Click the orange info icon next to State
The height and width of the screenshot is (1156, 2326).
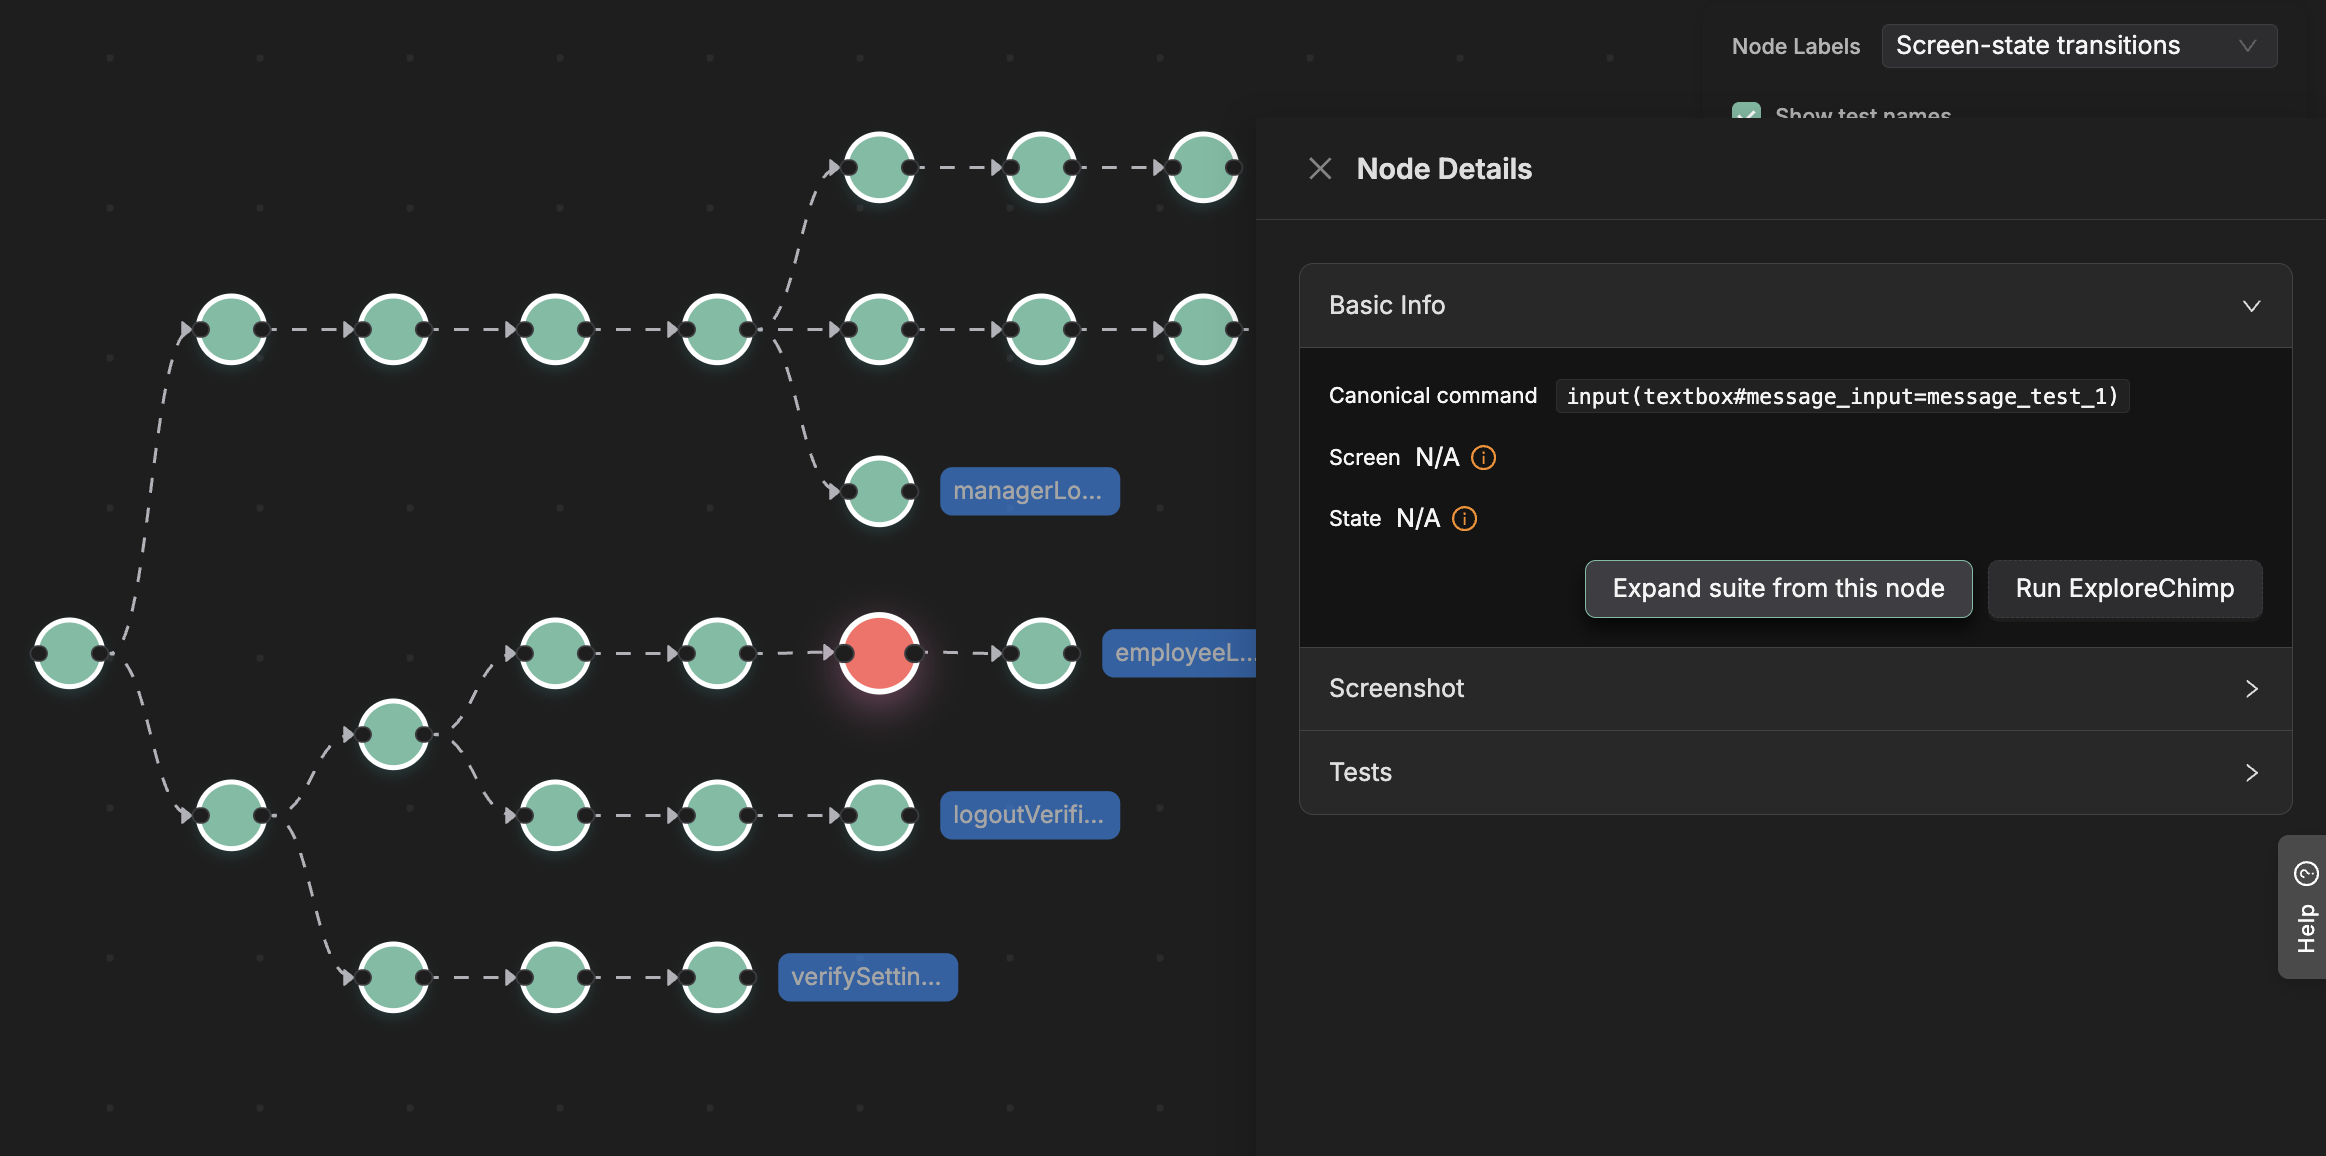coord(1464,519)
